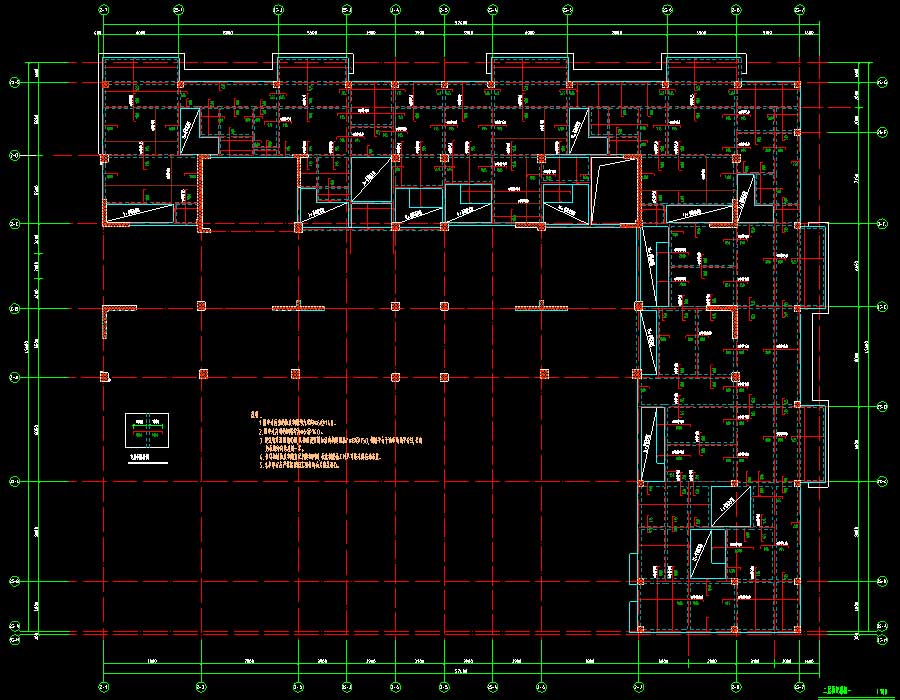Click note item 4 in the notes block

[x=320, y=457]
